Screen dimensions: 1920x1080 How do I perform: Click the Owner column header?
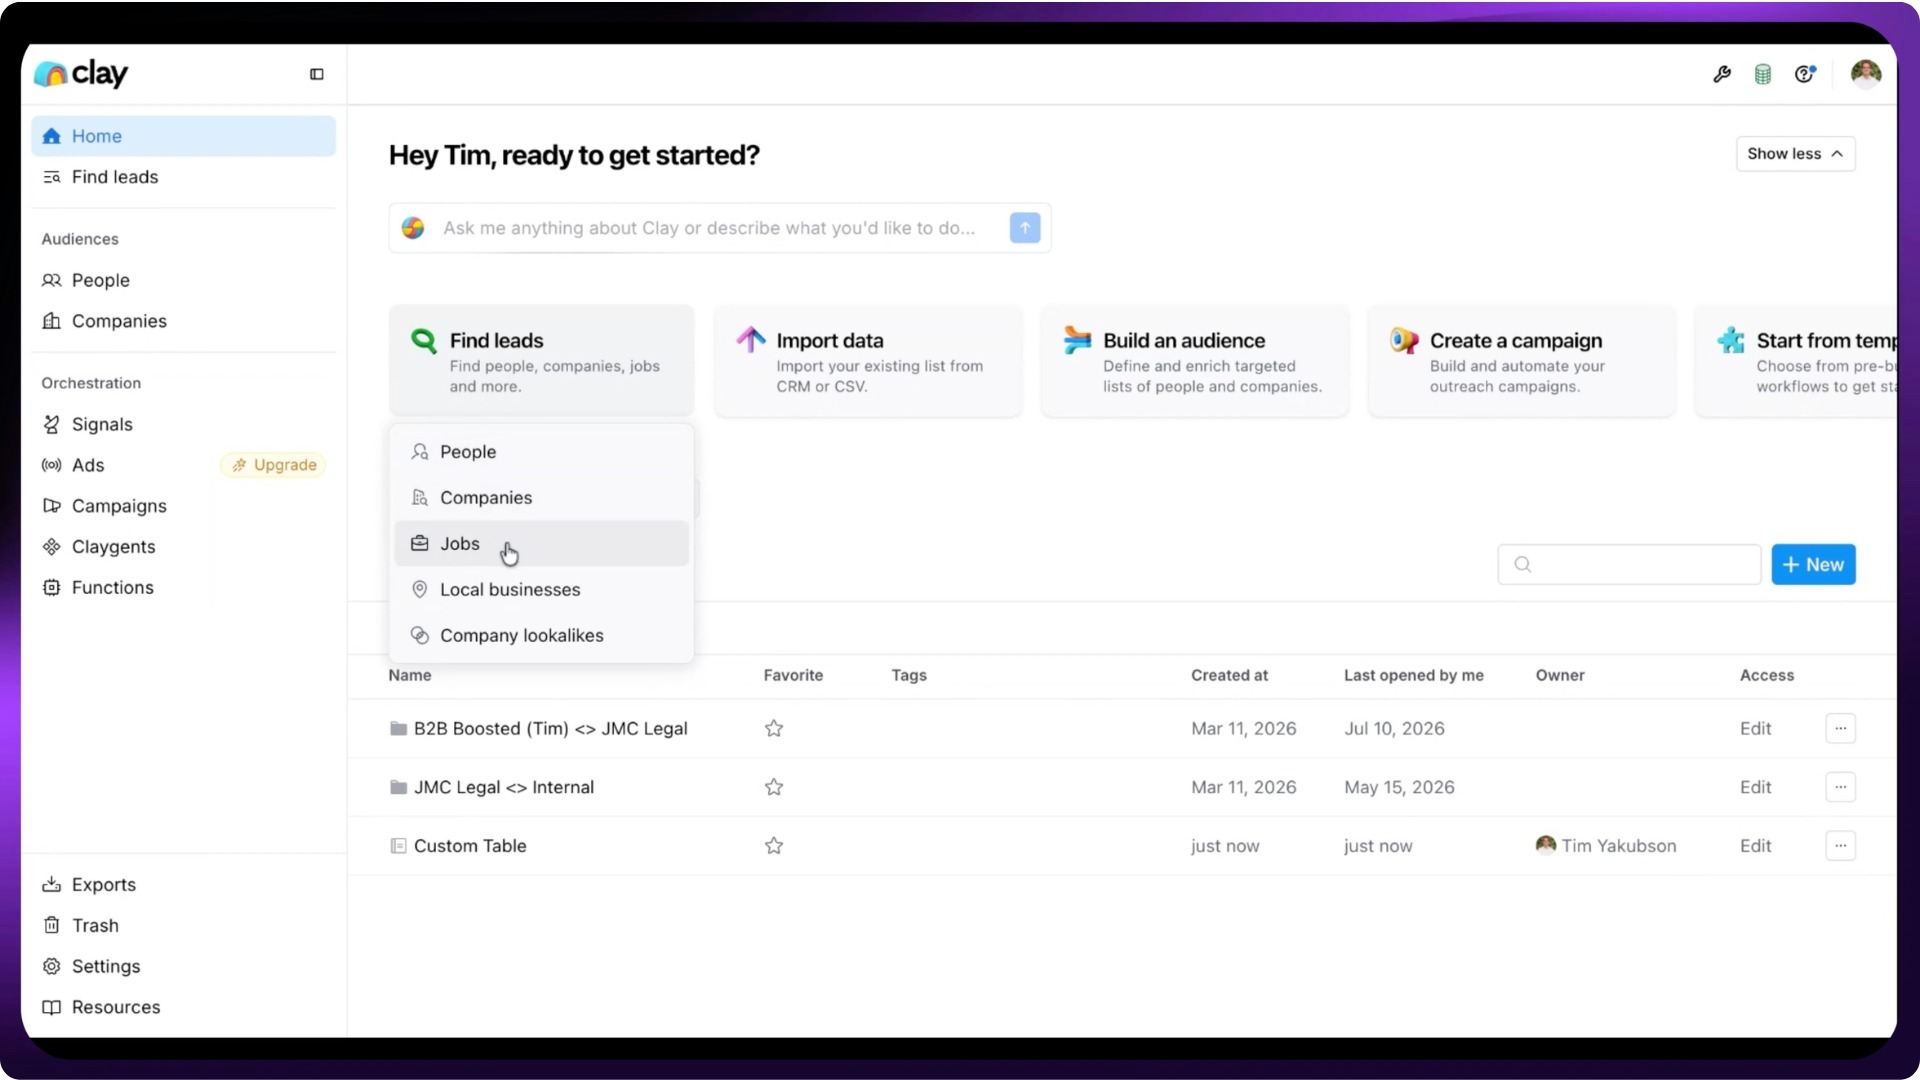click(1560, 675)
